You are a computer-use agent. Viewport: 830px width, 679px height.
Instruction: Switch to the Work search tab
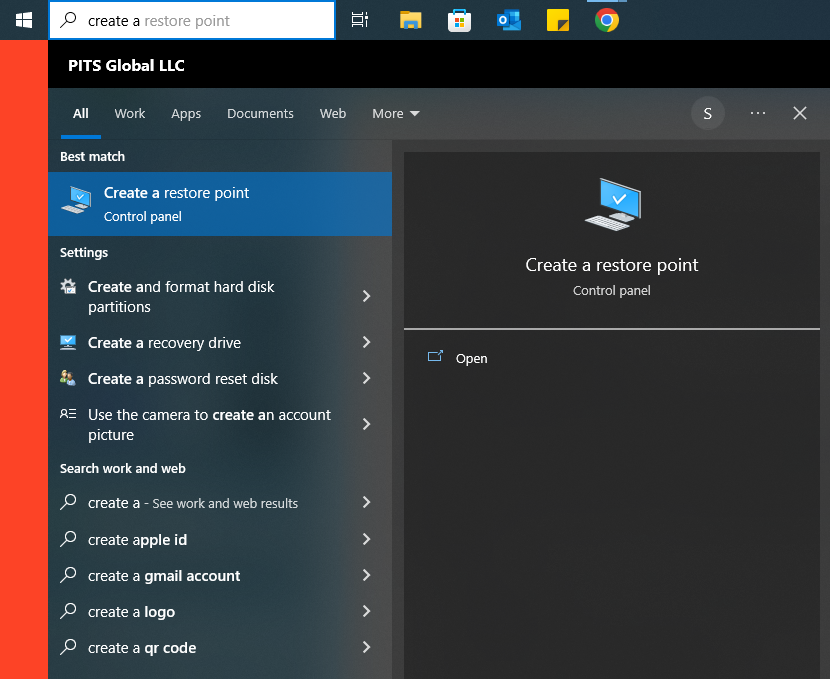(130, 113)
